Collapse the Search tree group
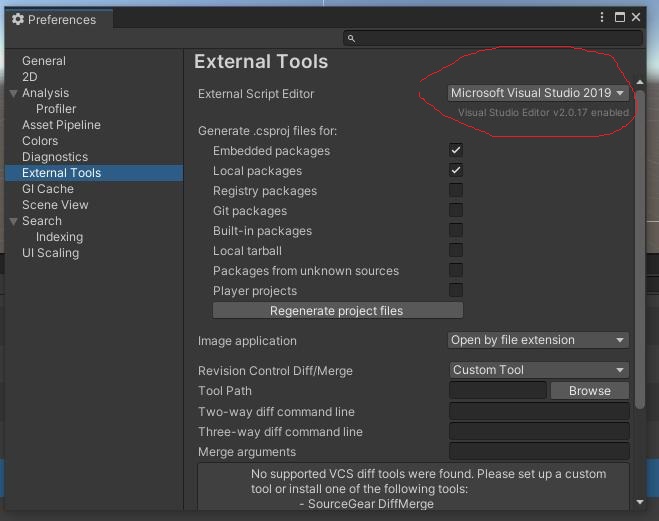This screenshot has width=659, height=521. (x=13, y=221)
